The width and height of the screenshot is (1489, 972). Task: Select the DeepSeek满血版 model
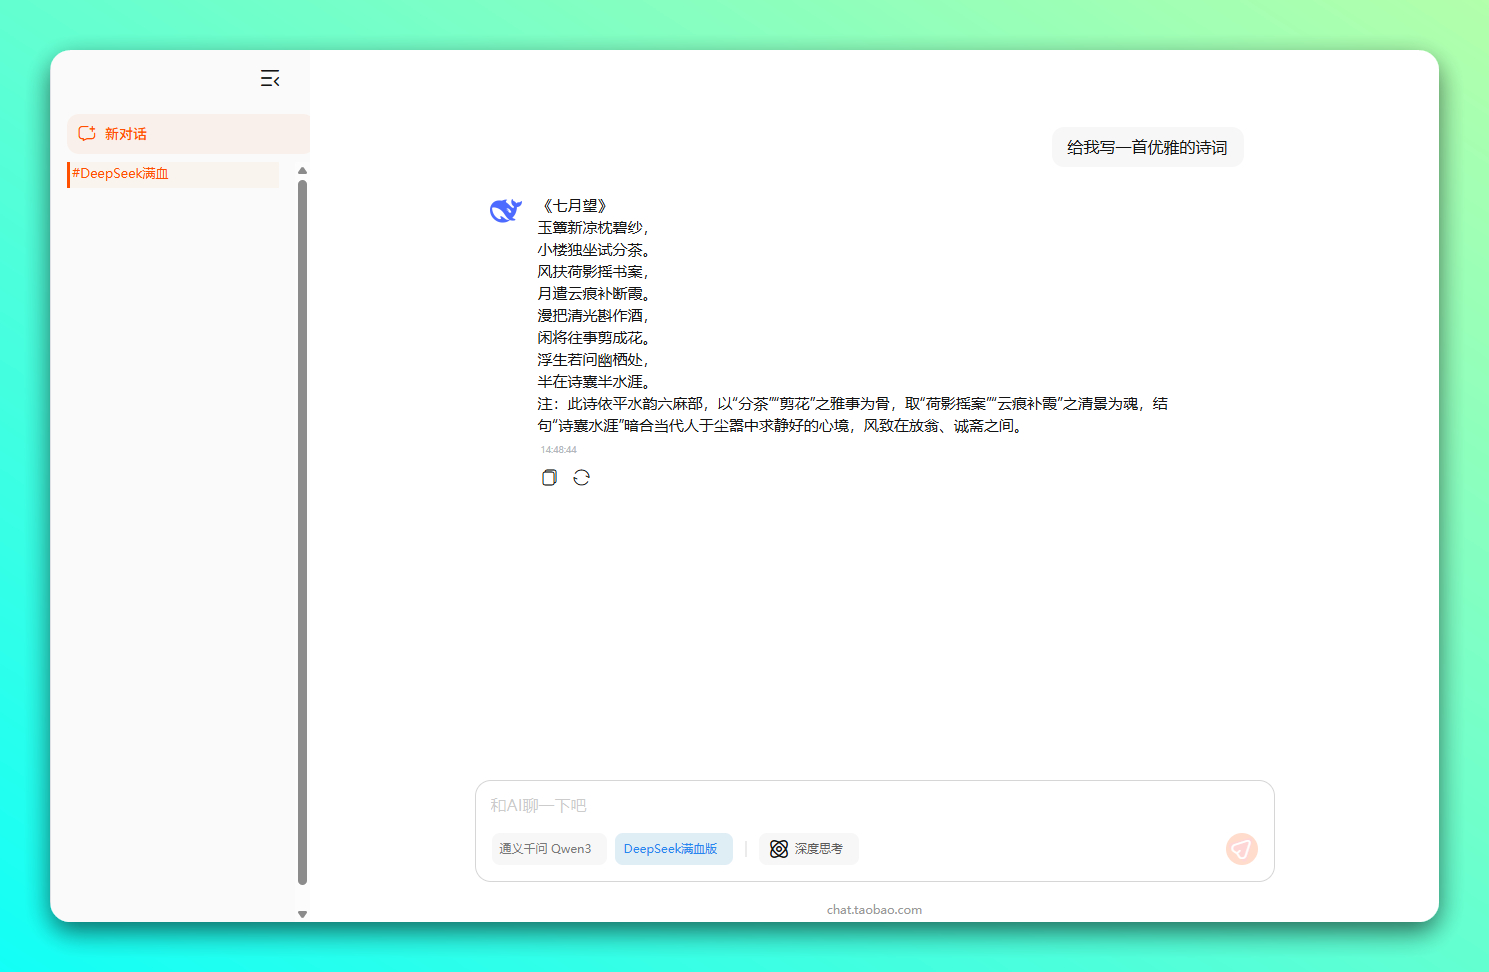(x=673, y=849)
